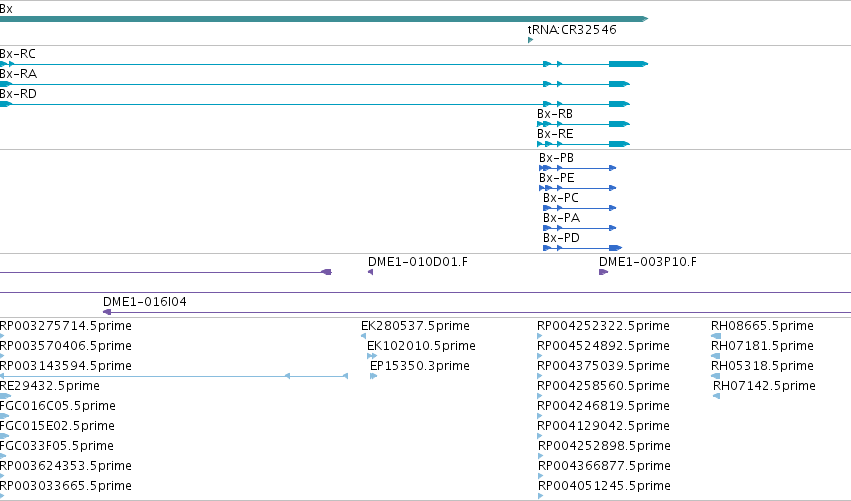Select the RP004051245.5prime EST label
The image size is (851, 501).
tap(604, 486)
